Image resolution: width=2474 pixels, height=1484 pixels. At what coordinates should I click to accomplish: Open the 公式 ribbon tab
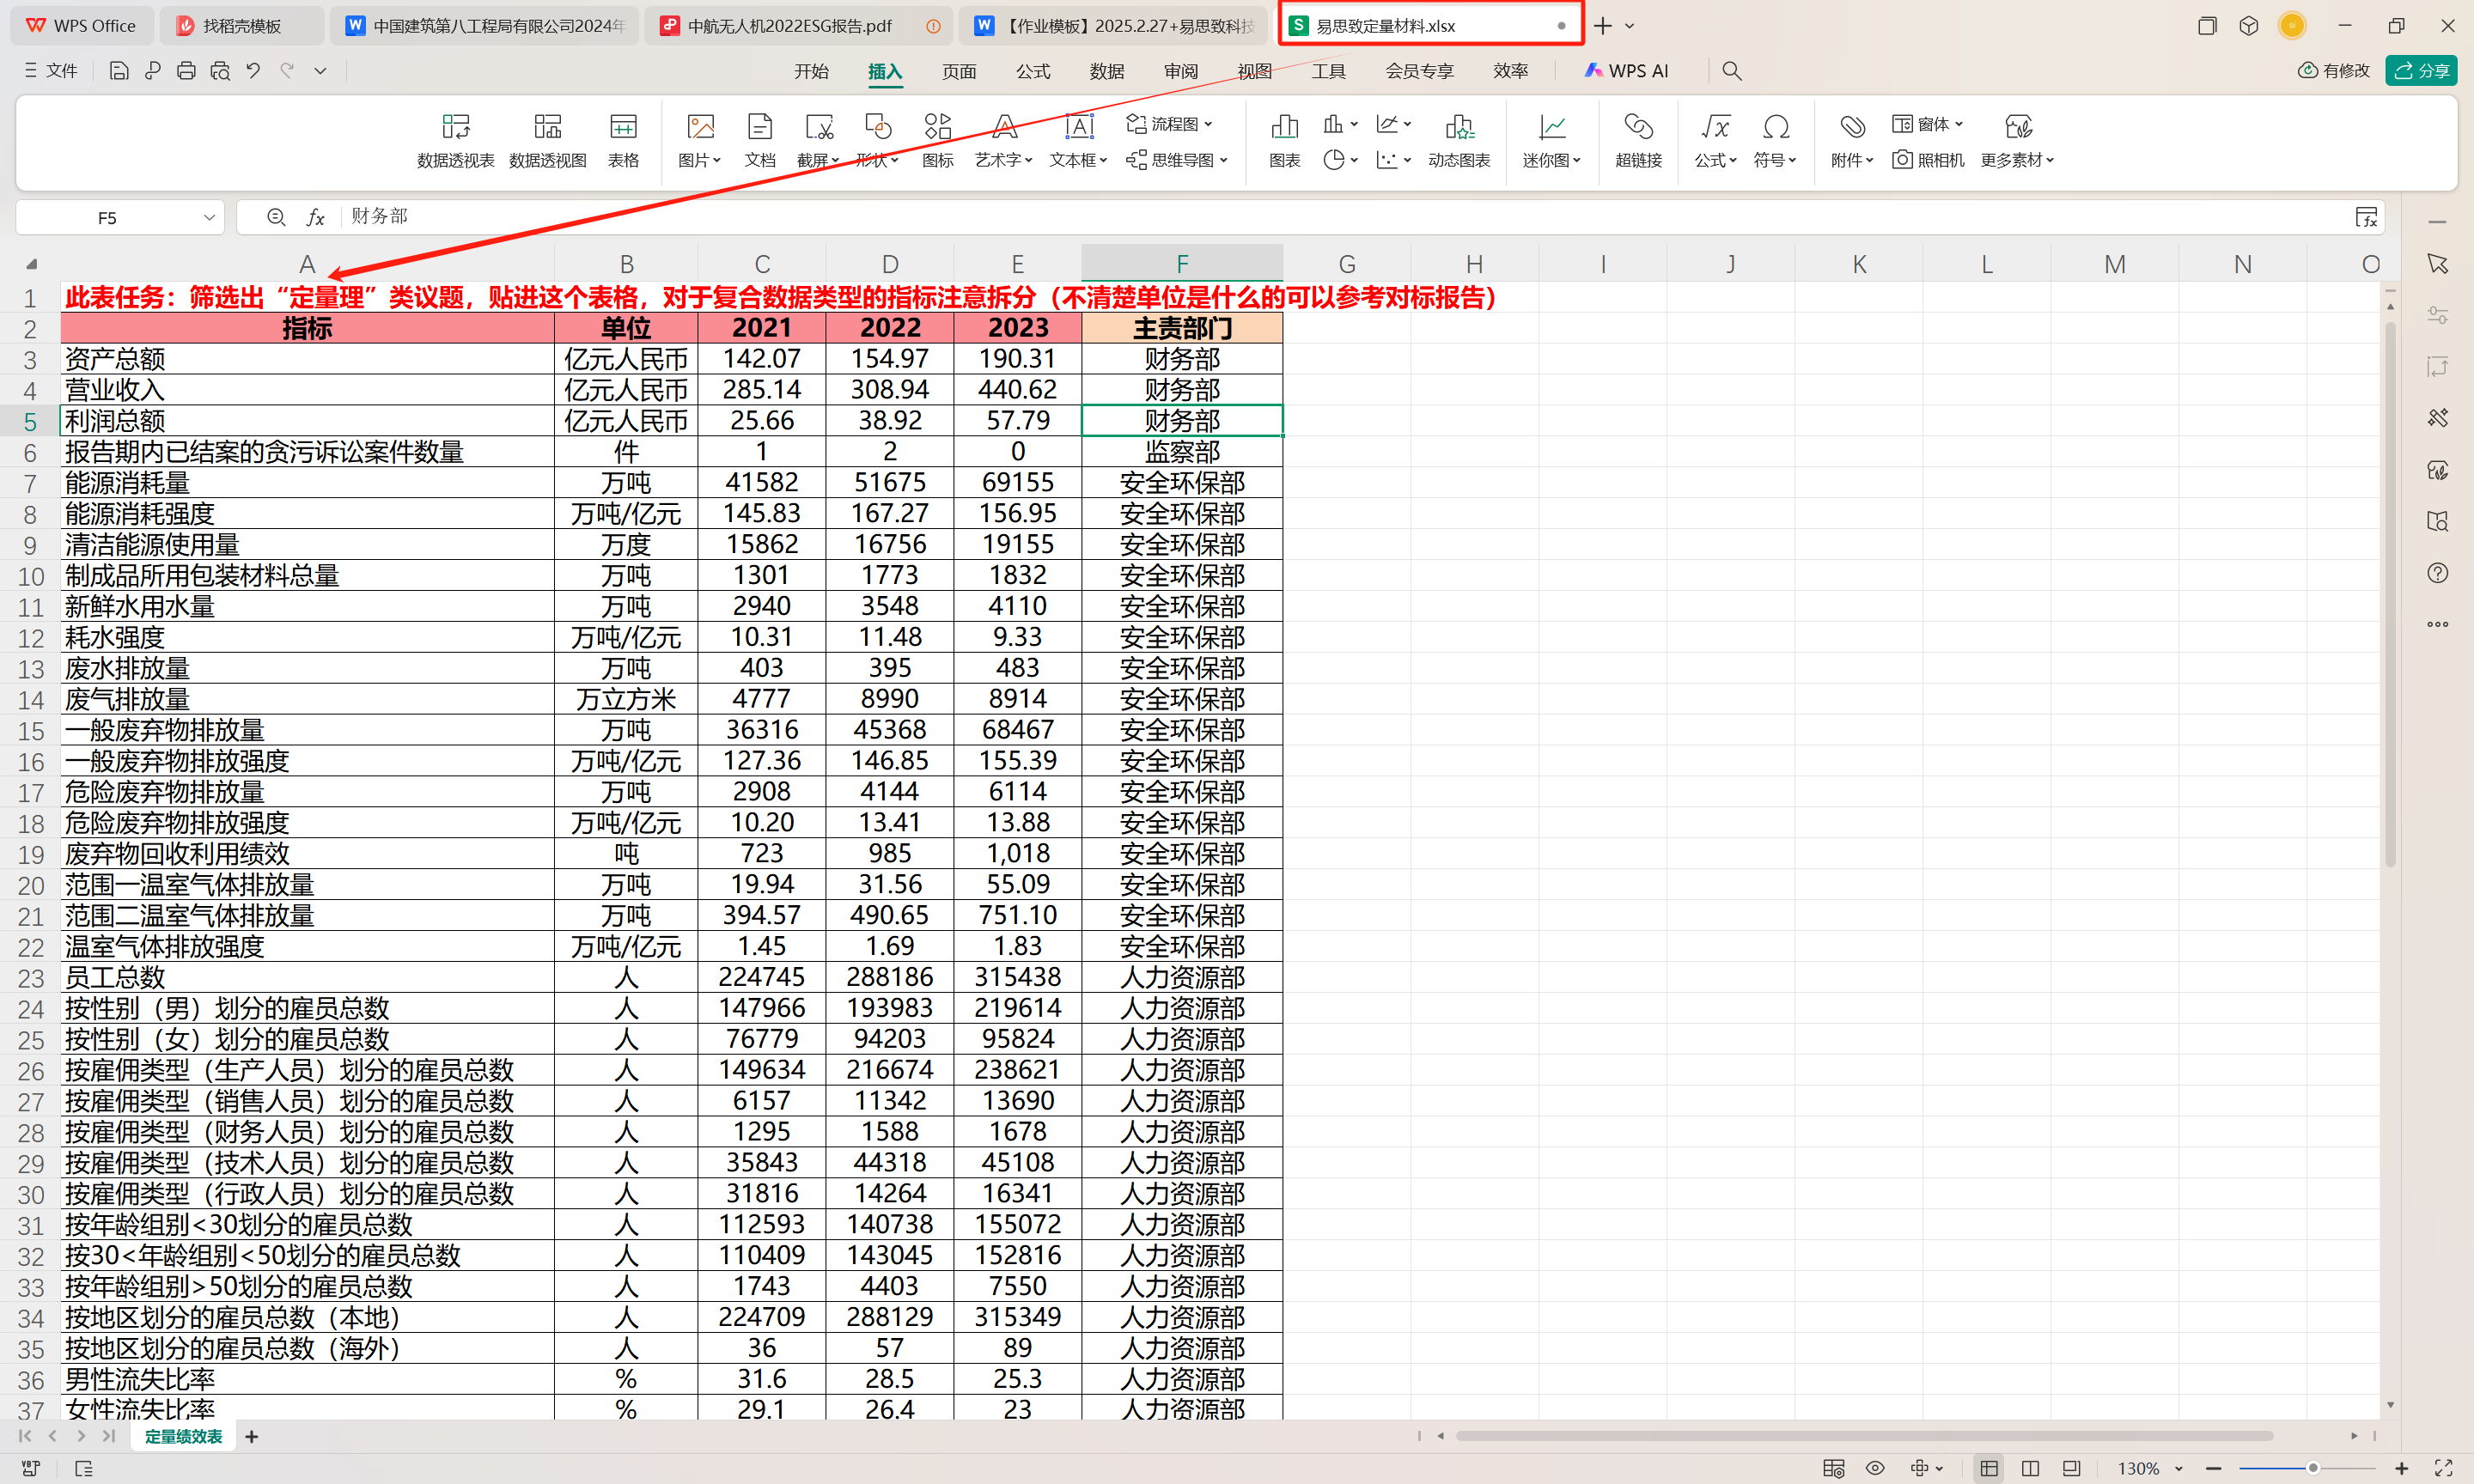coord(1033,71)
